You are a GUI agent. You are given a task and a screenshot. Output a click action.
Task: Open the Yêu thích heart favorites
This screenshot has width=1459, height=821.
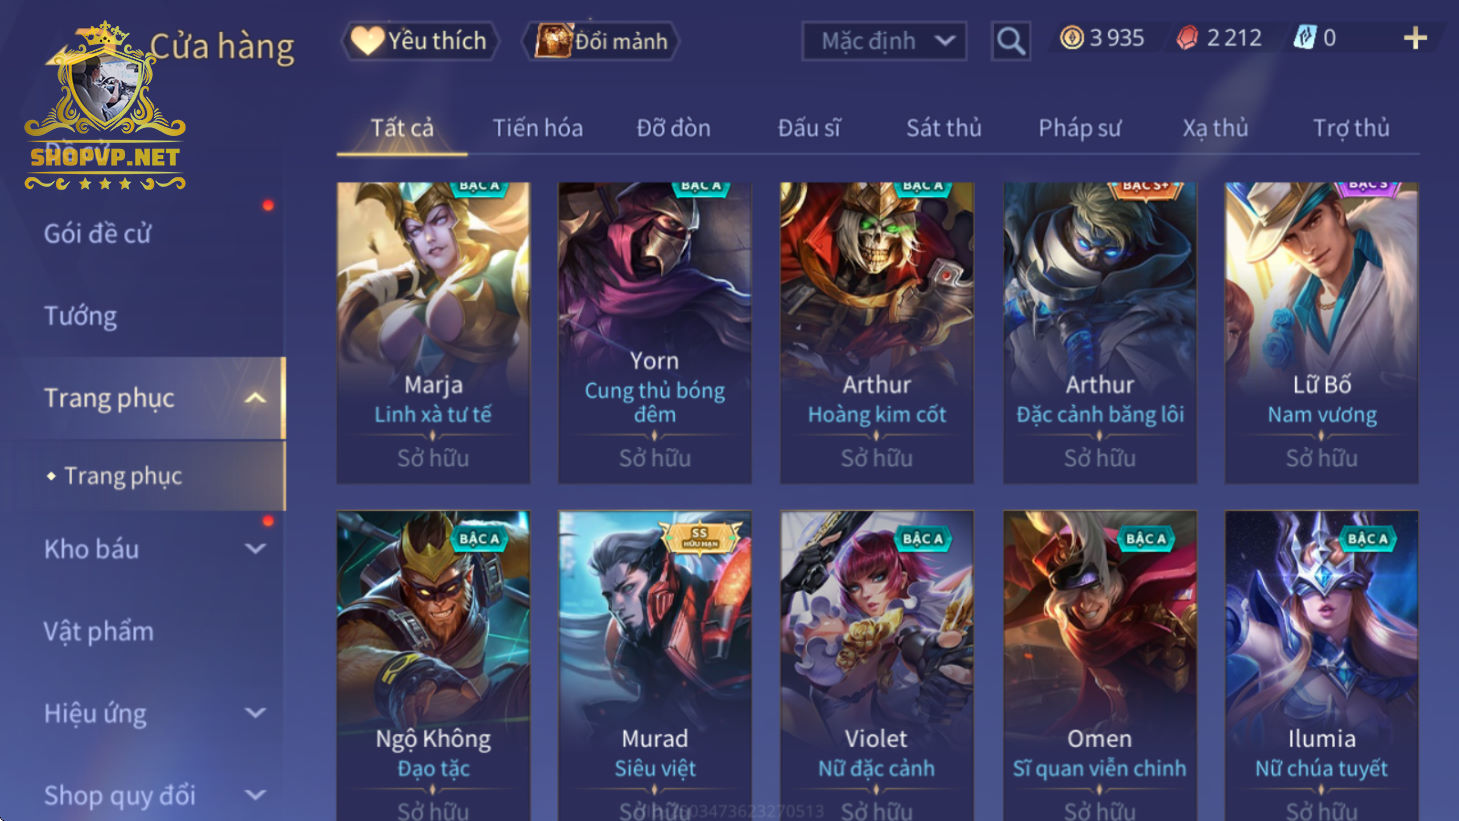(420, 41)
